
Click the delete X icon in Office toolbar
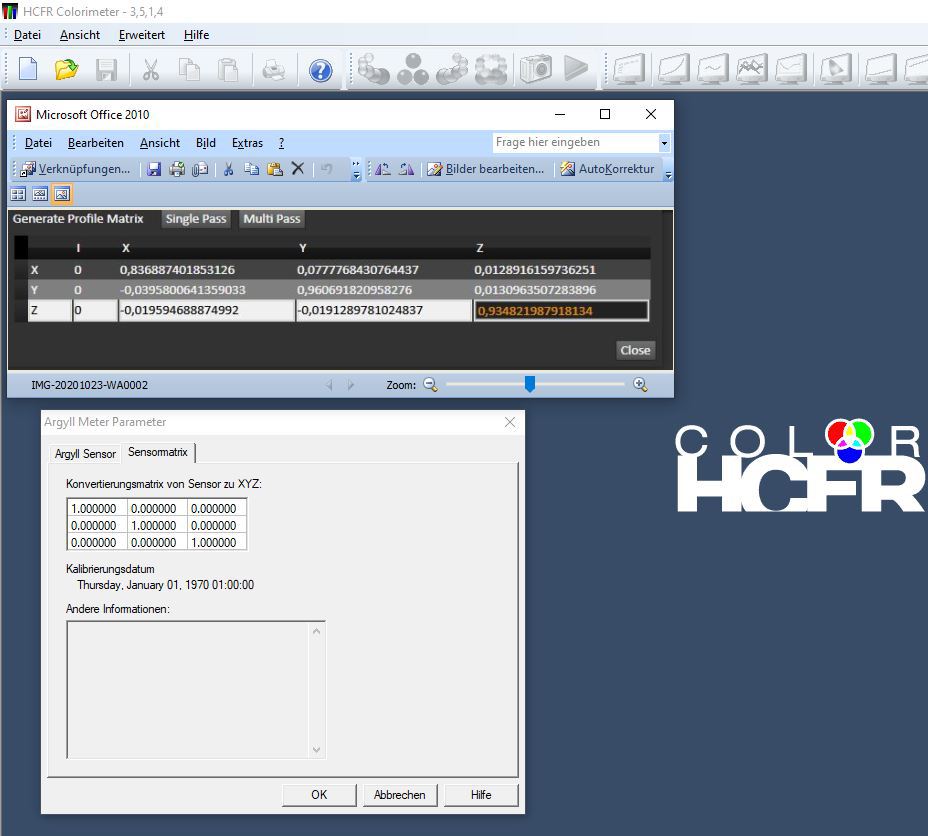297,169
